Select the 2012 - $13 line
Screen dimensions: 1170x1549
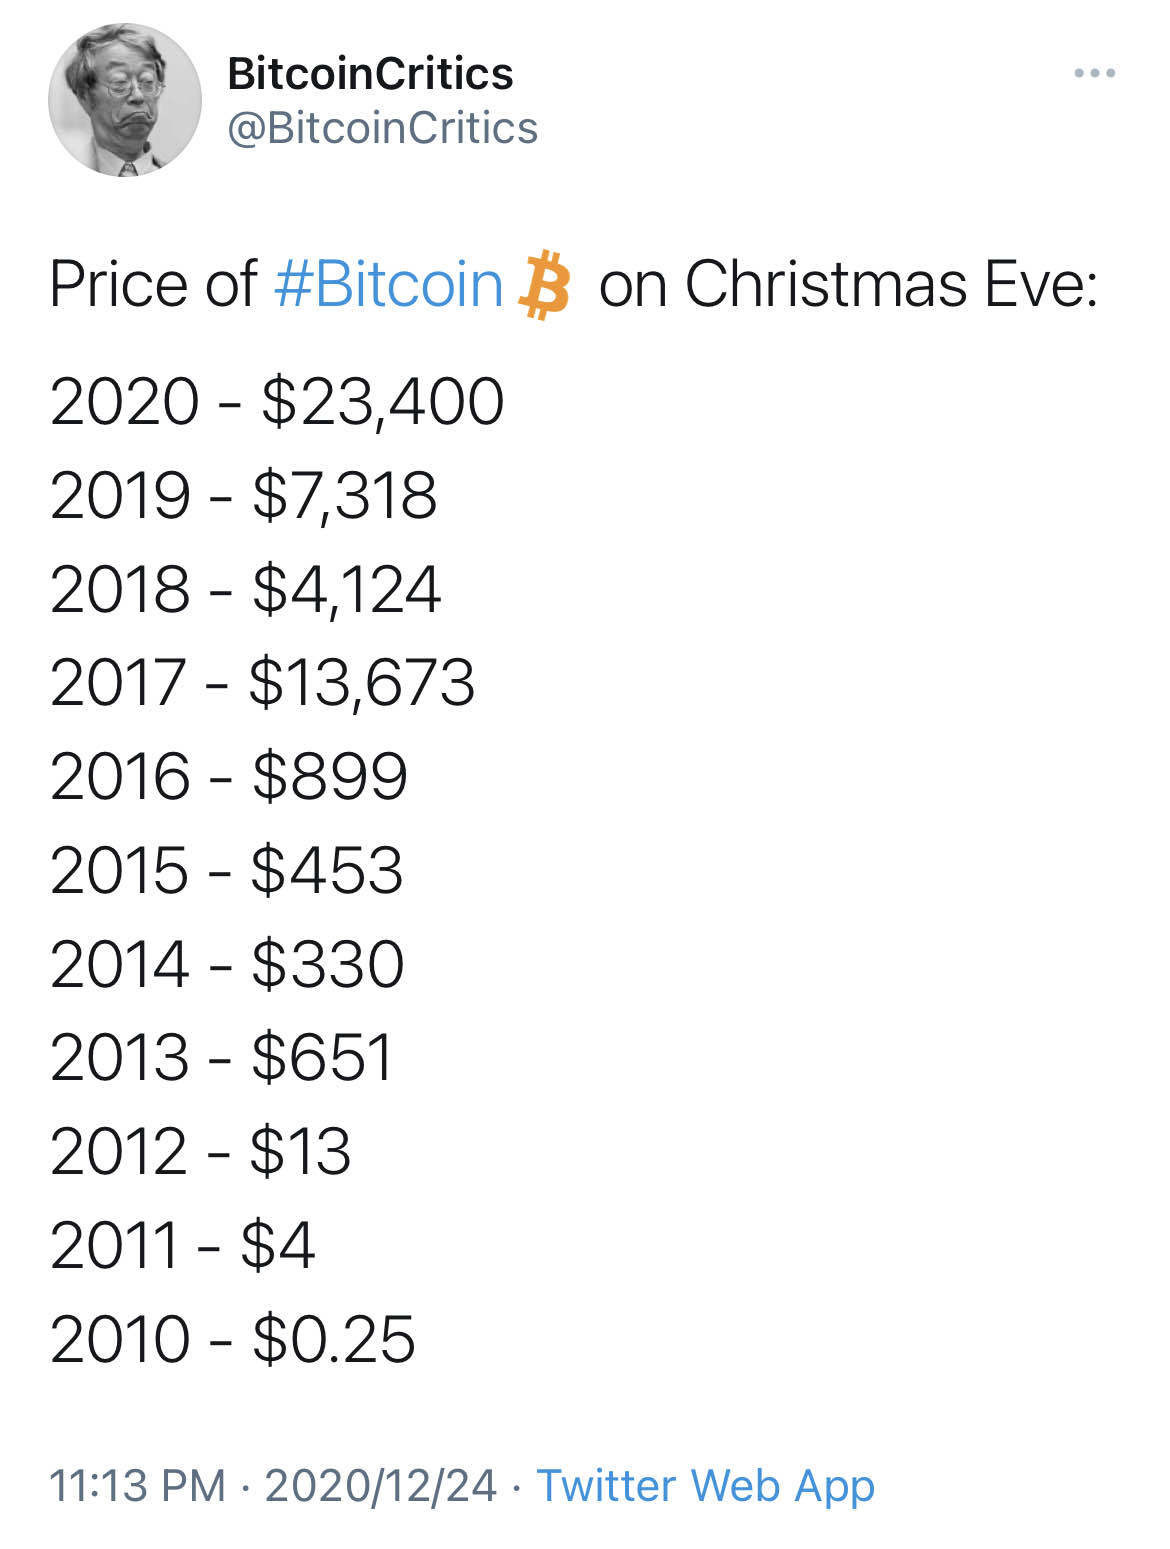[x=200, y=1151]
